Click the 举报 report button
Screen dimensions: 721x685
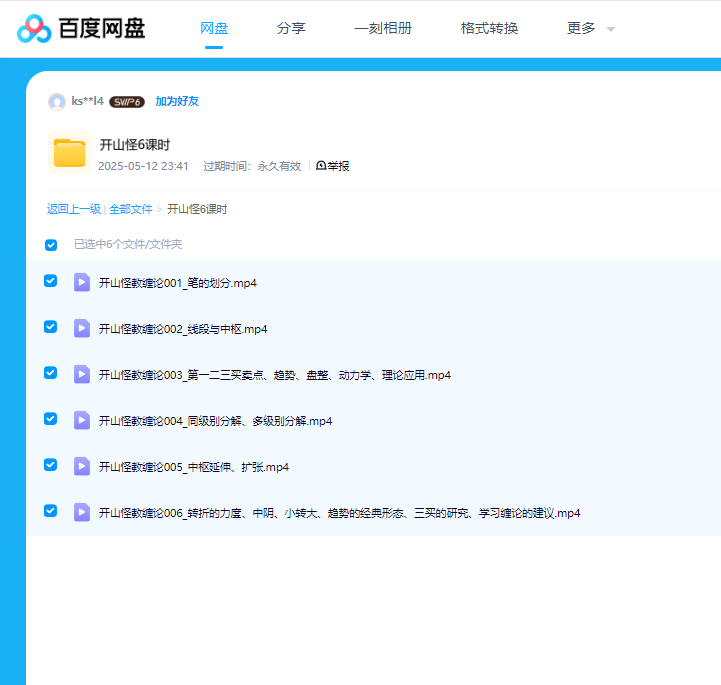point(333,166)
